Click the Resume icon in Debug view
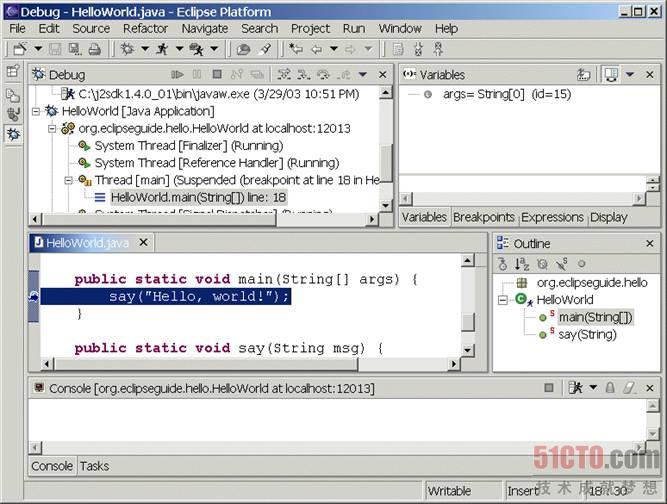667x504 pixels. (x=177, y=75)
